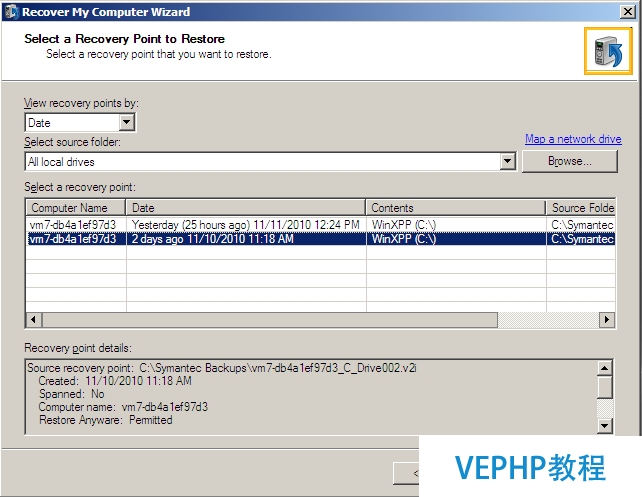Screen dimensions: 642x497
Task: Click C:\Symantec source folder in Yesterday row
Action: pos(582,225)
